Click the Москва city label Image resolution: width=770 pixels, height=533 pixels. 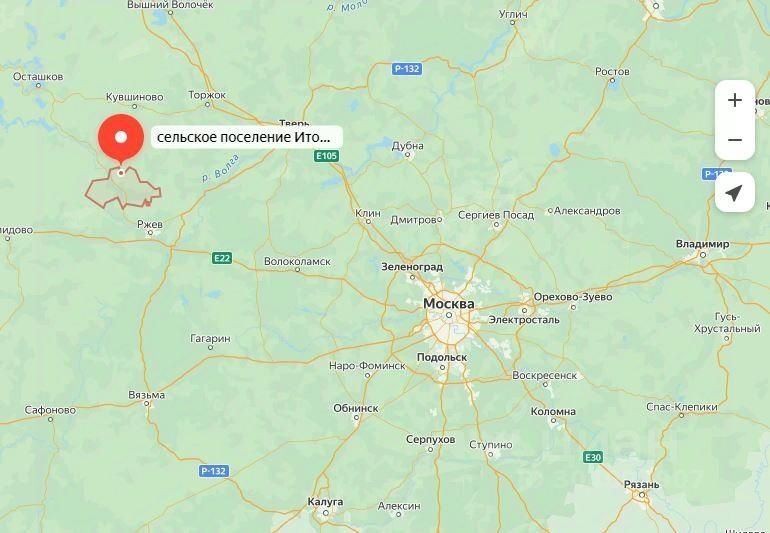coord(449,304)
